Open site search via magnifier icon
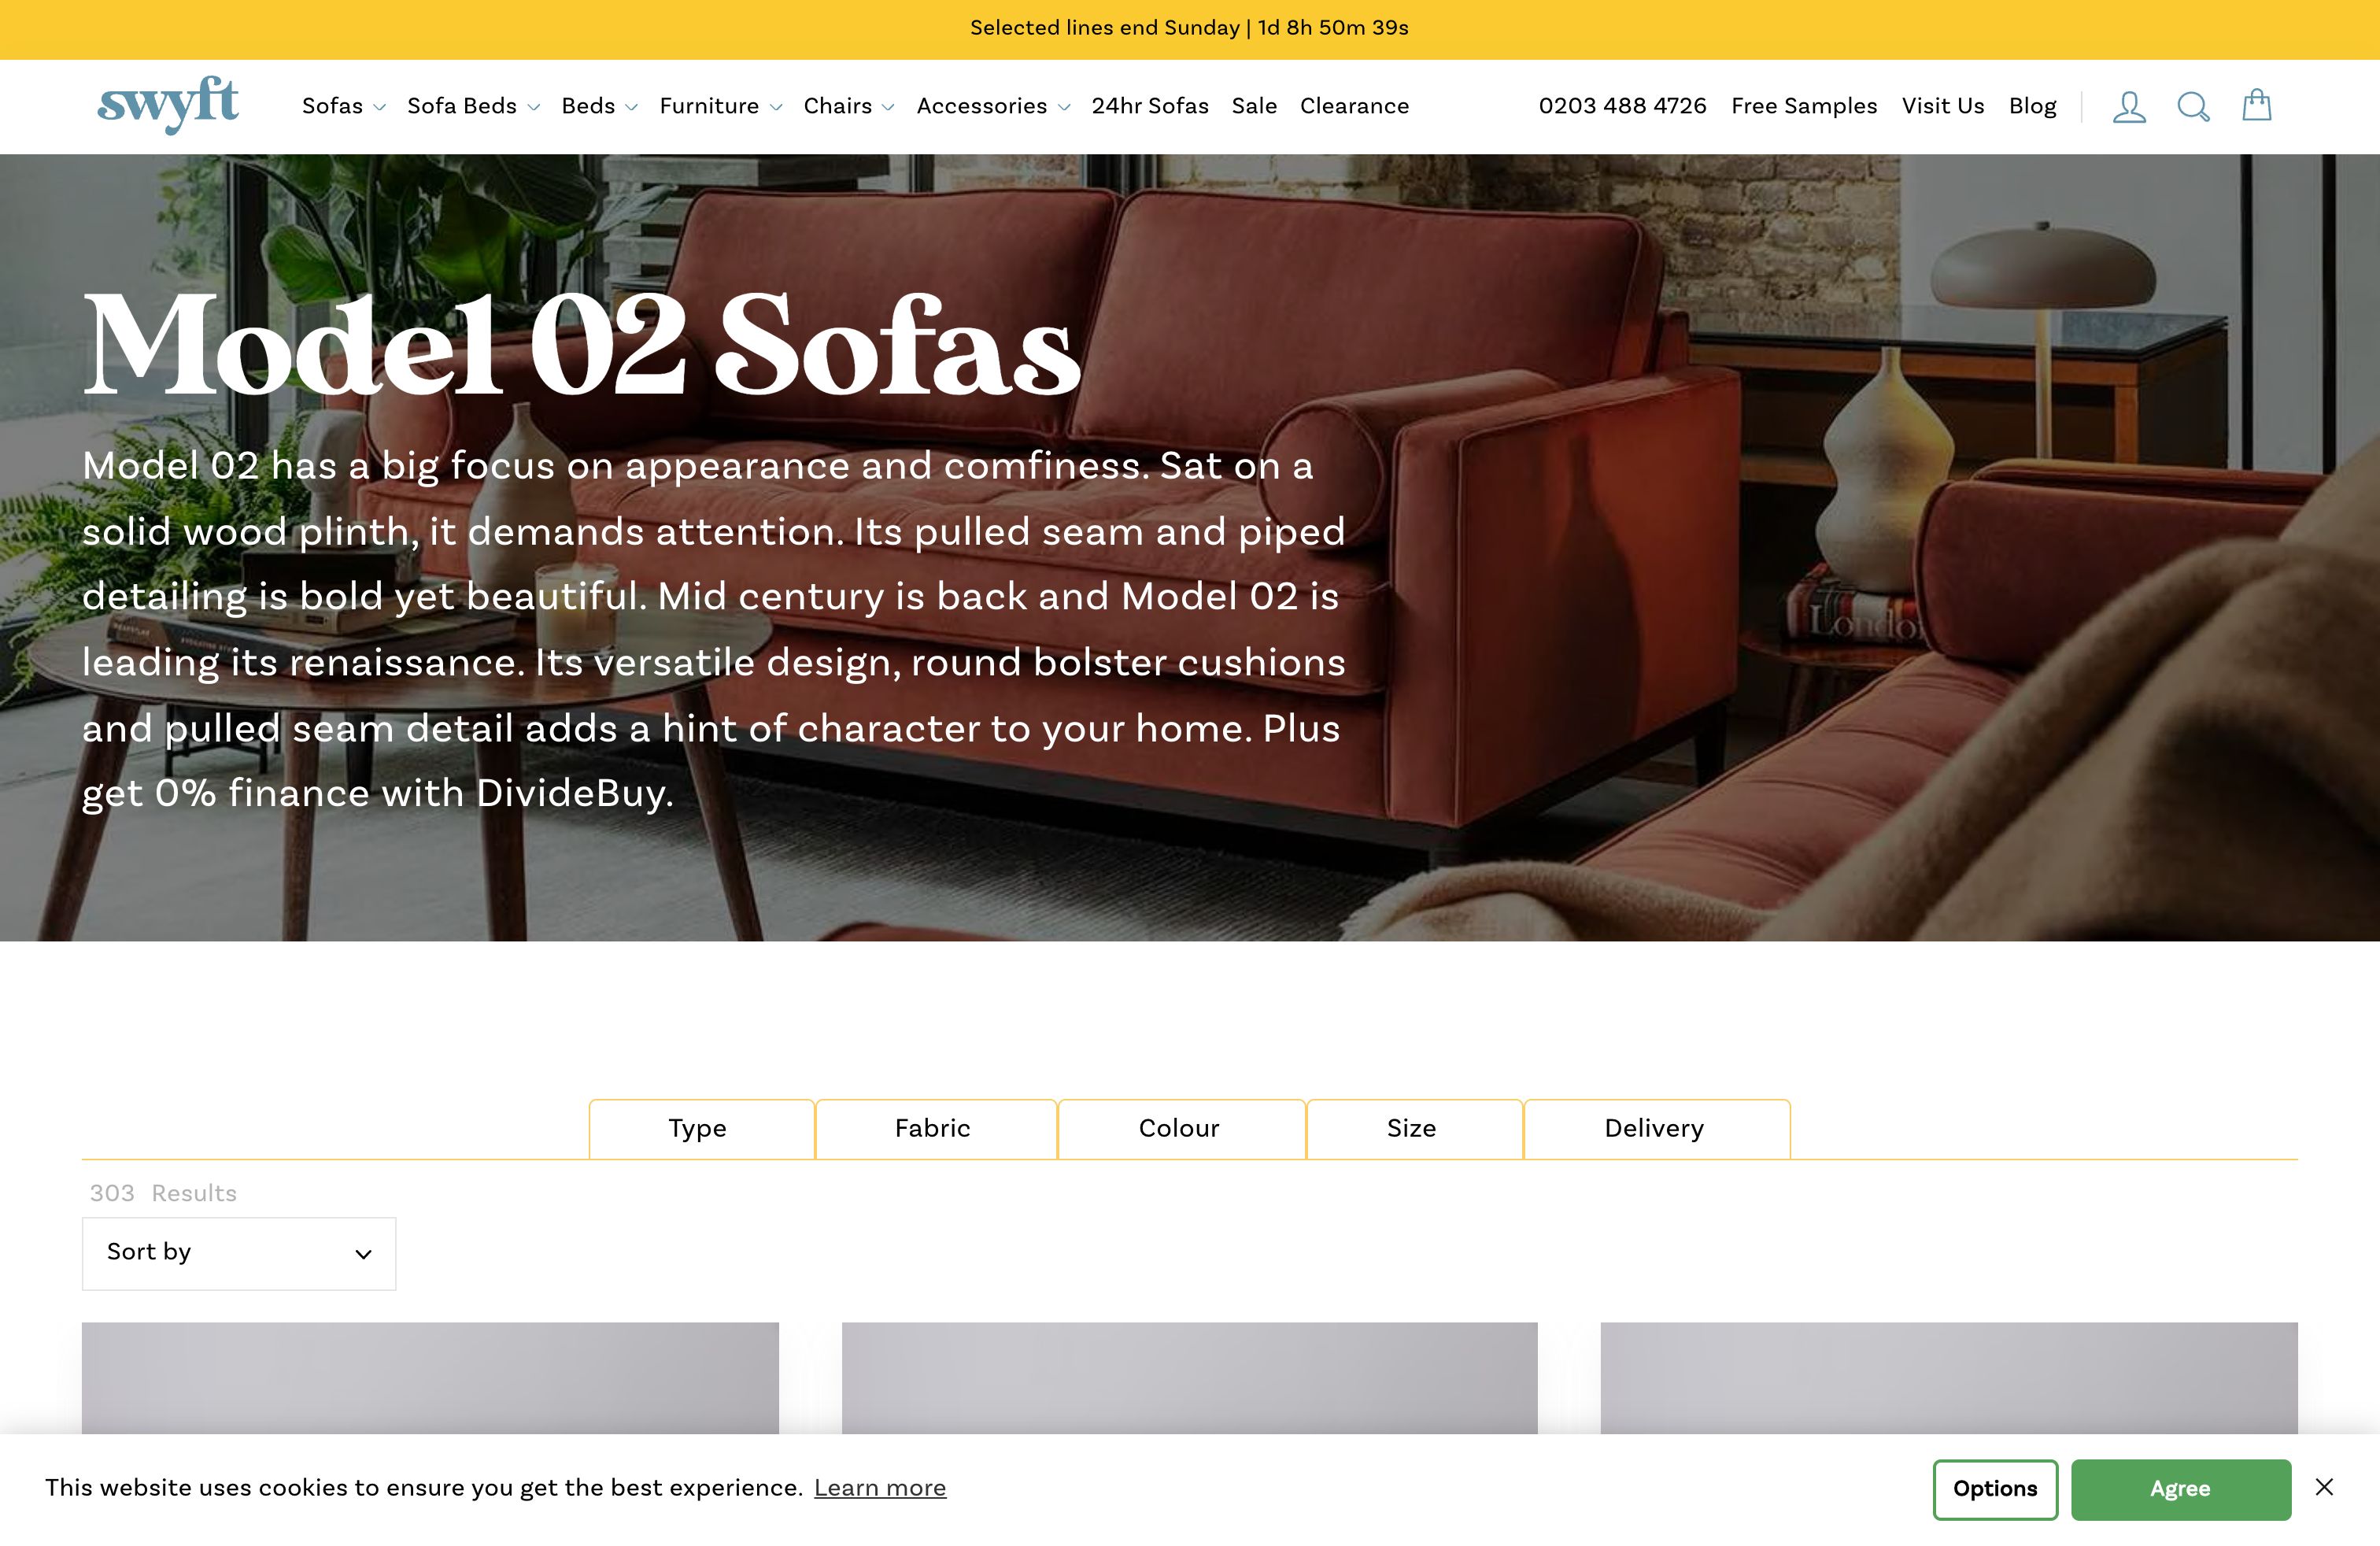The height and width of the screenshot is (1546, 2380). point(2193,106)
